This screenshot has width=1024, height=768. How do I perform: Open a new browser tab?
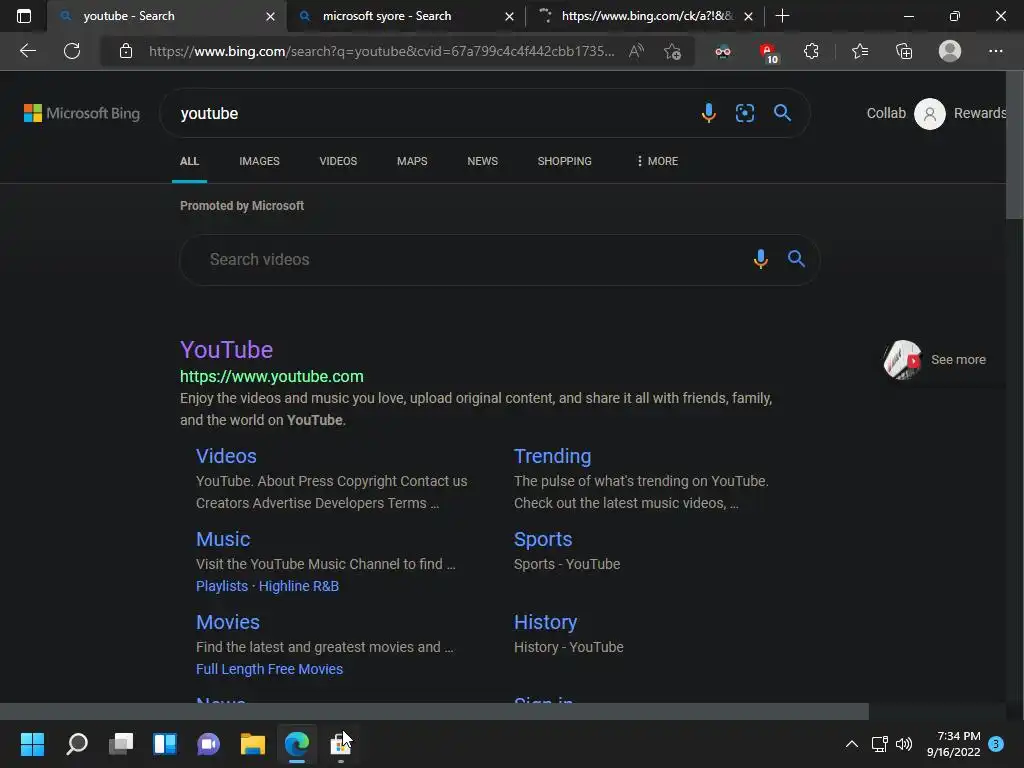click(x=782, y=16)
